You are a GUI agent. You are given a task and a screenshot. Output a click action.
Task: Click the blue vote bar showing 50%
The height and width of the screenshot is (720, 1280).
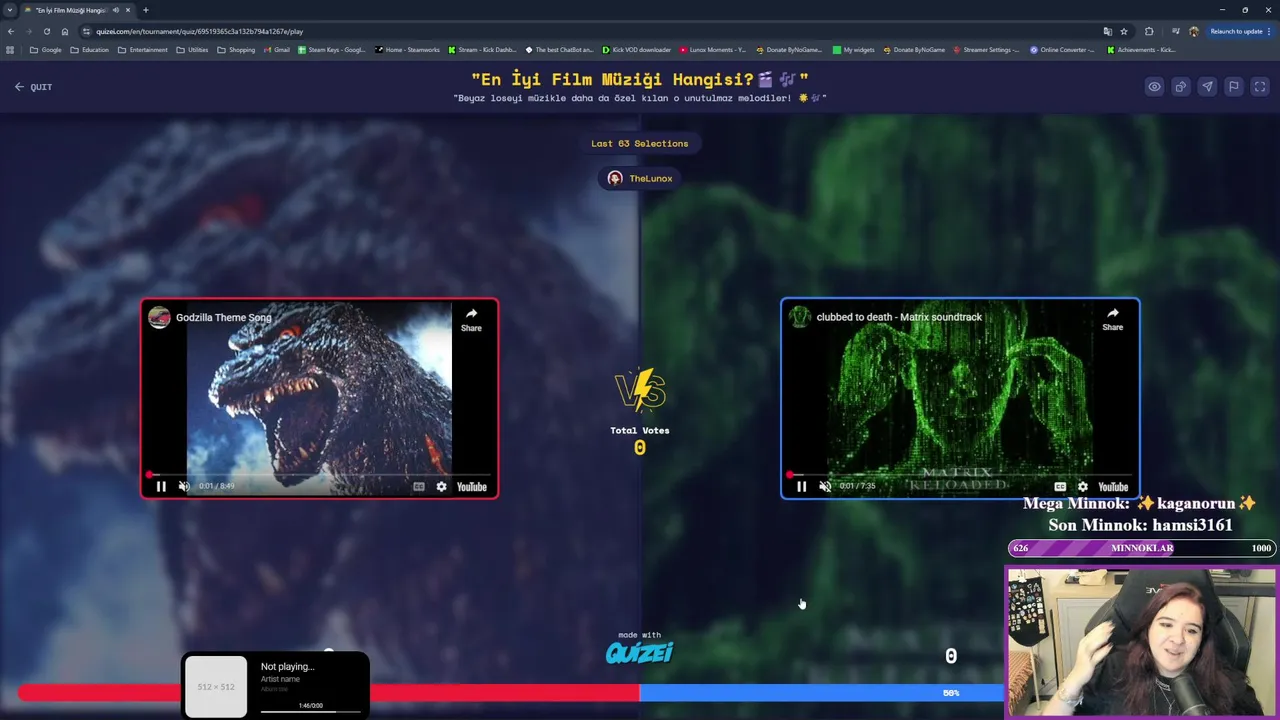coord(821,692)
